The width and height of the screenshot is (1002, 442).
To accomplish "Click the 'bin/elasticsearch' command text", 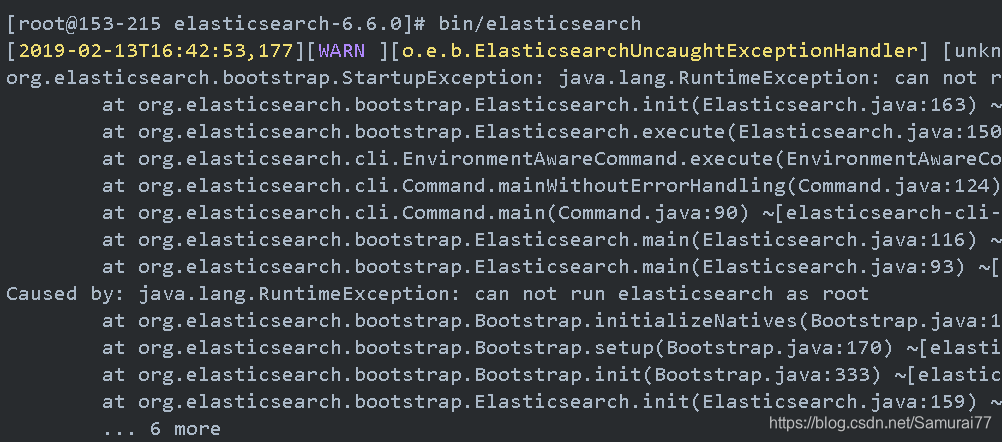I will pos(540,24).
